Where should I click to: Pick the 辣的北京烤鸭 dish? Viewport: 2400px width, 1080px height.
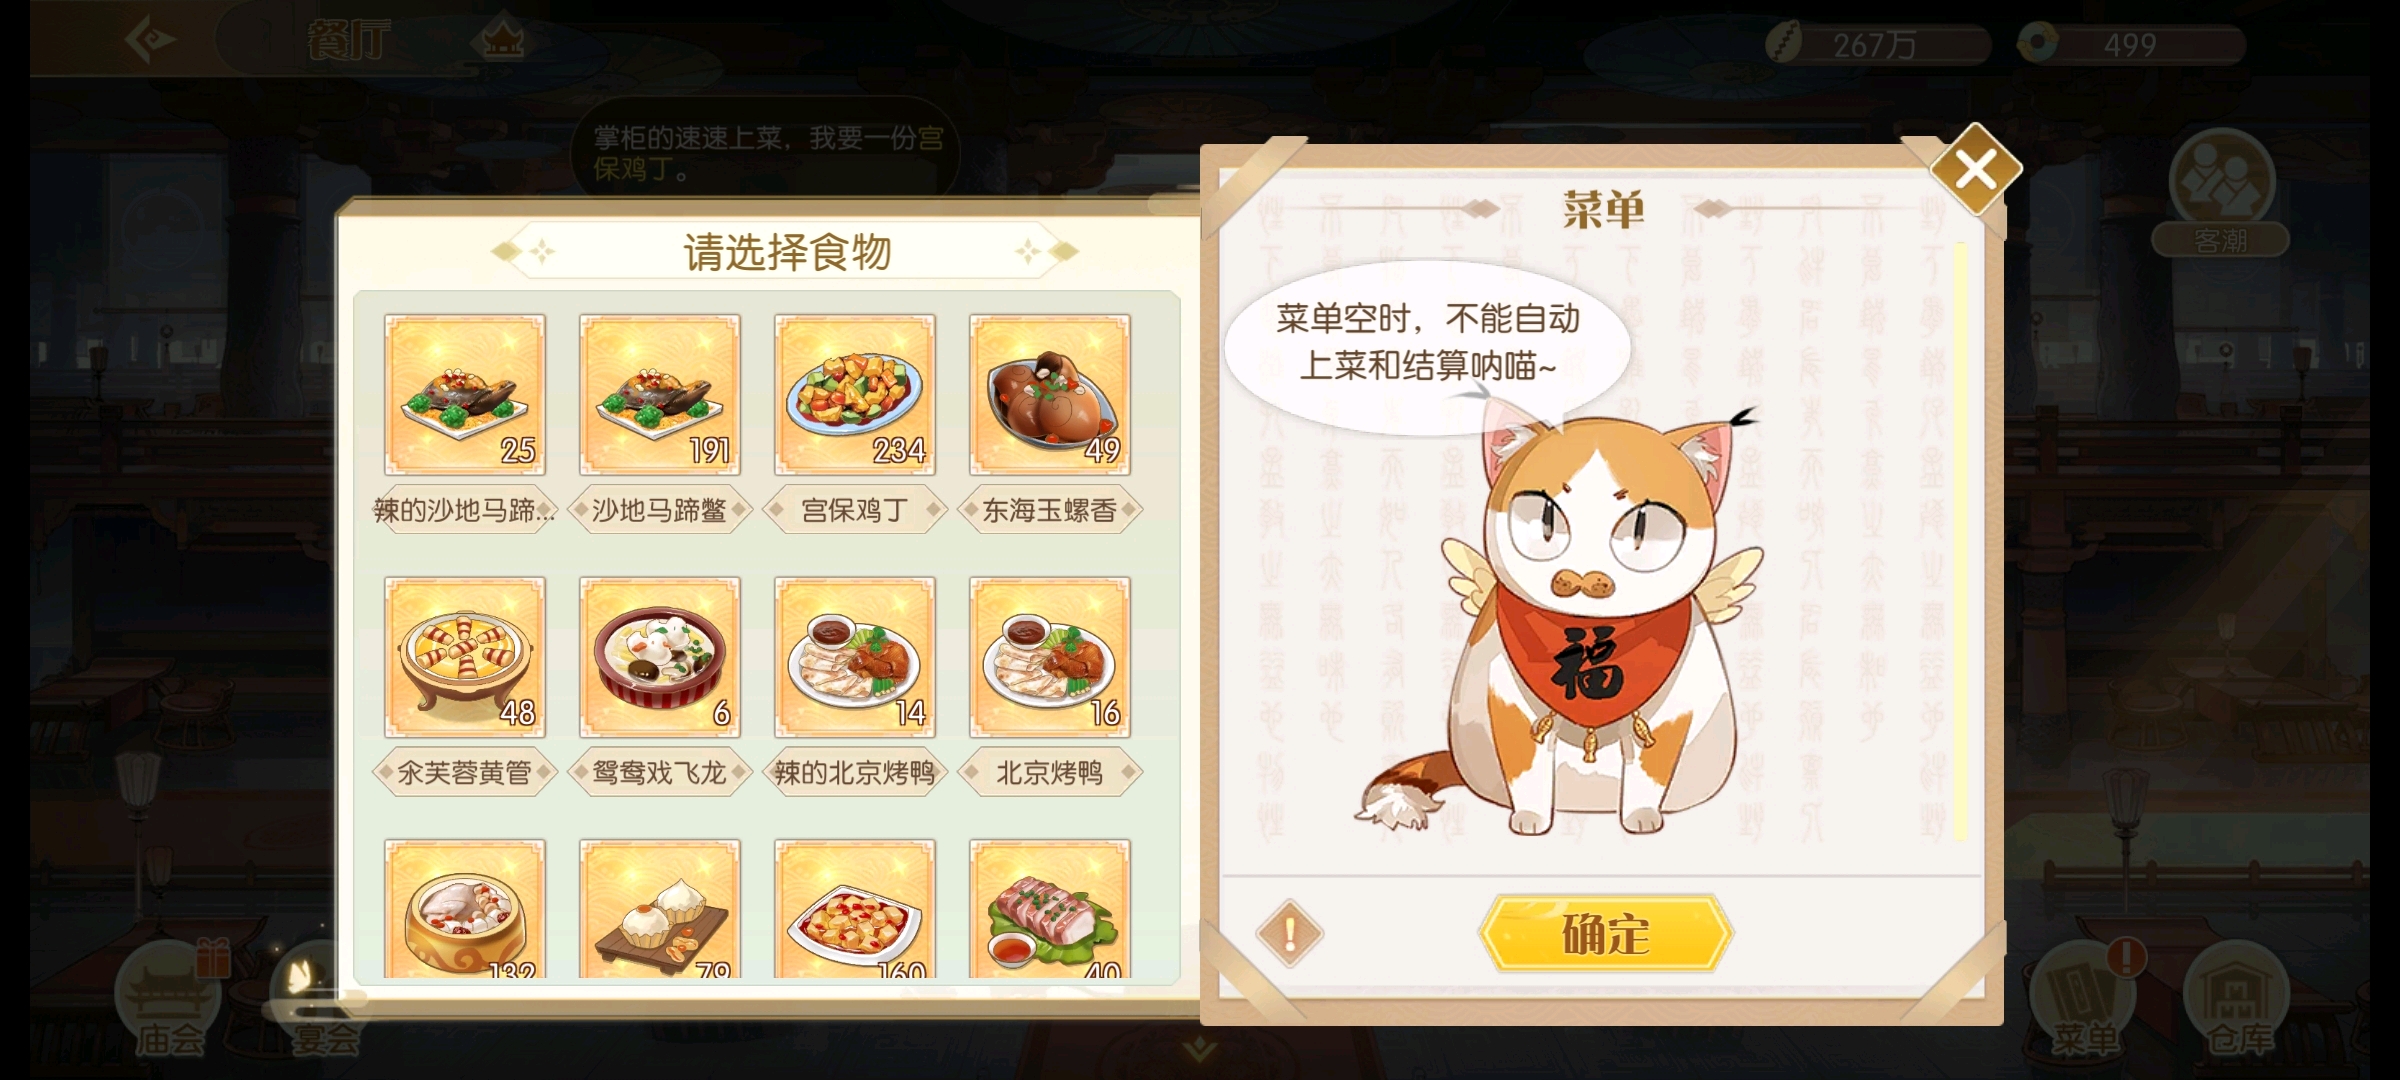pos(855,657)
